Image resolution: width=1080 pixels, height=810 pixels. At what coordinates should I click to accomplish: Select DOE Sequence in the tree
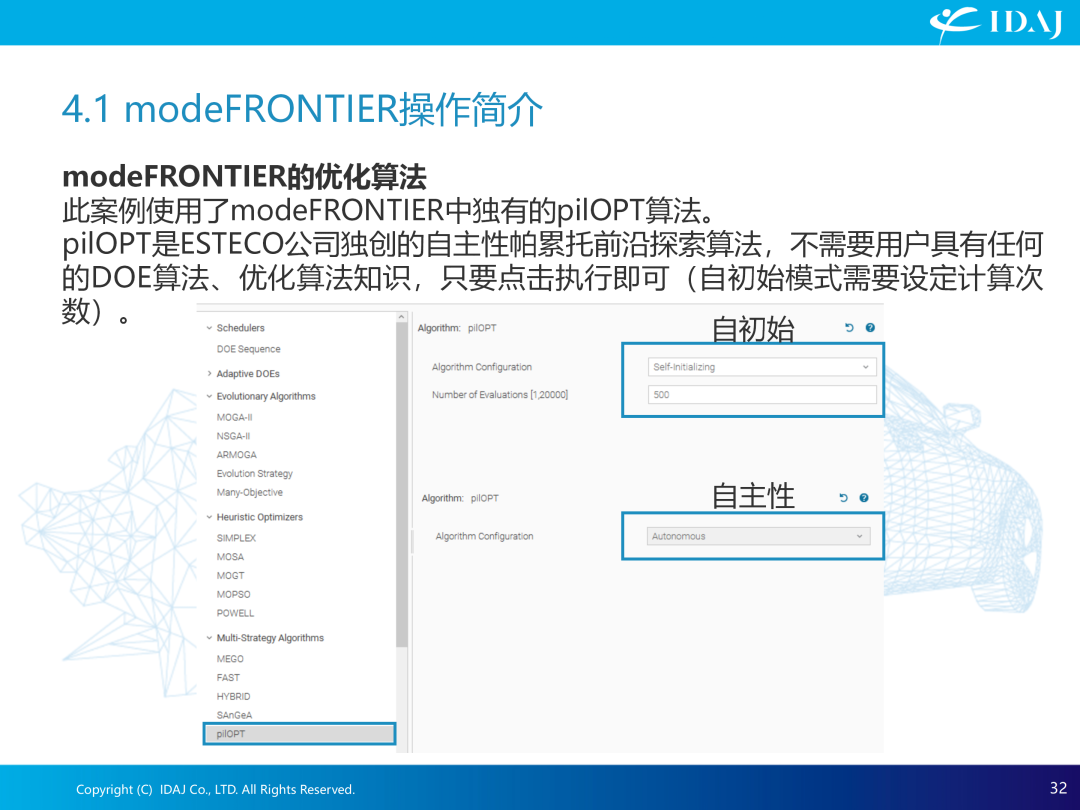pos(249,349)
